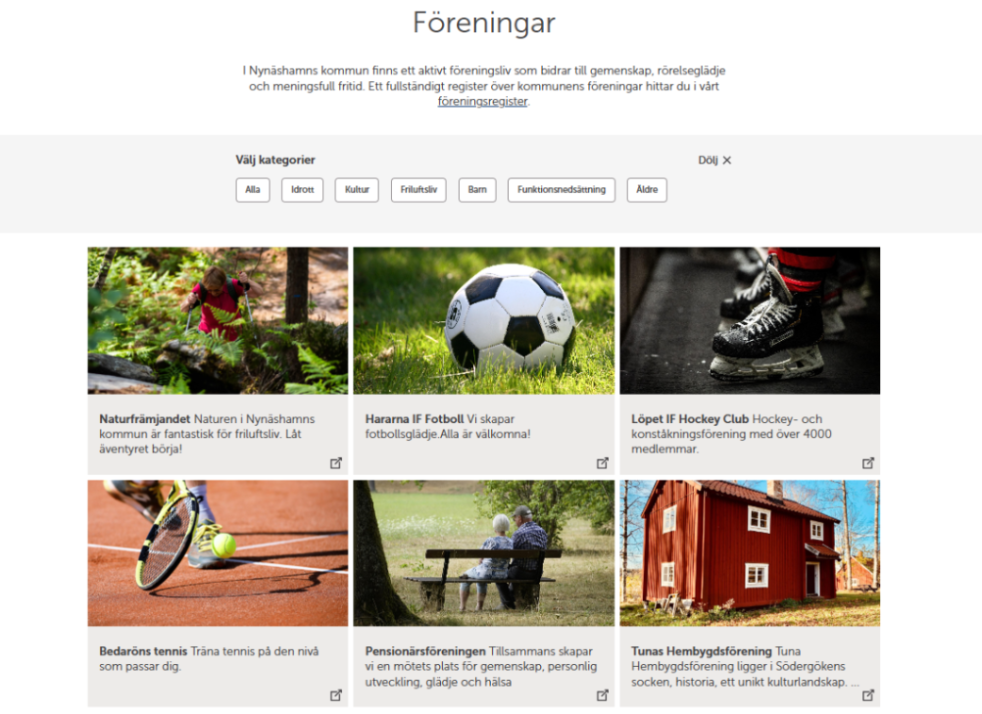Toggle the Alla category filter
The image size is (982, 714).
pyautogui.click(x=253, y=190)
